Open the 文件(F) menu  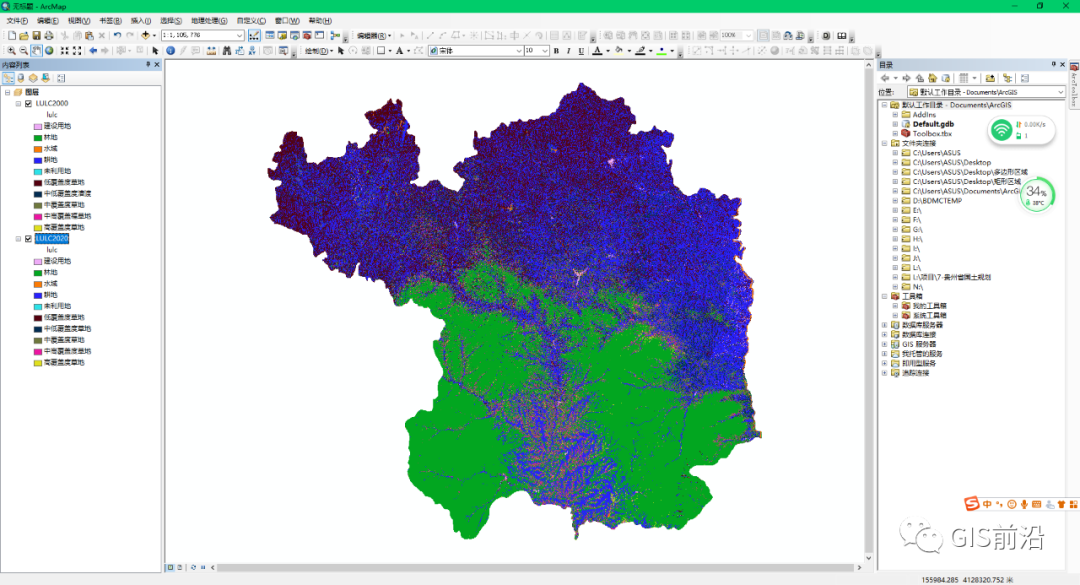17,21
